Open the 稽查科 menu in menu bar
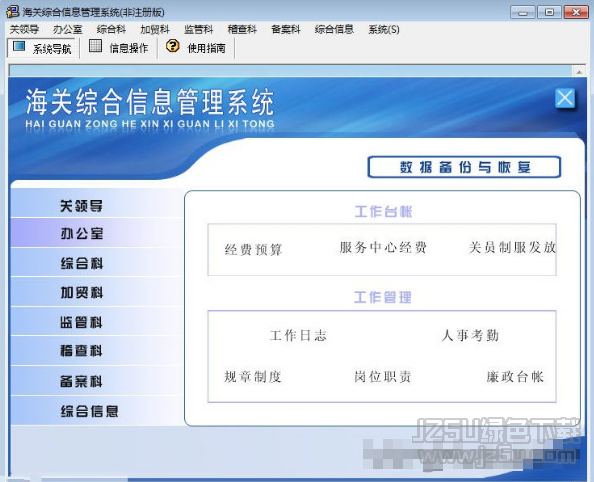The height and width of the screenshot is (482, 594). point(242,30)
